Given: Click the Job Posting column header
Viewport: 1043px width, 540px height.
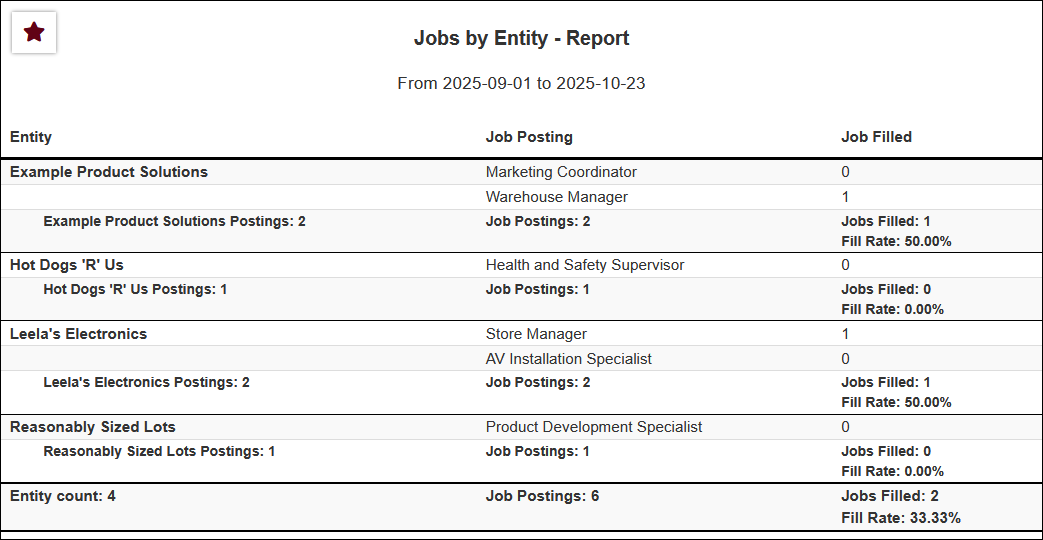Looking at the screenshot, I should coord(529,137).
